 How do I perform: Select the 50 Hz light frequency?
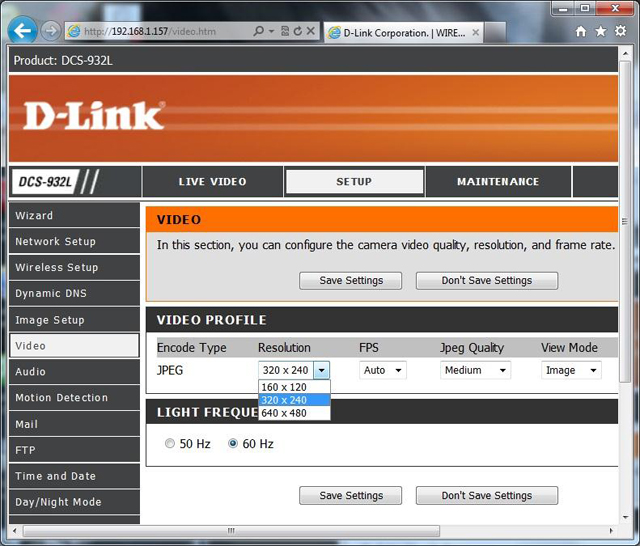pos(170,443)
